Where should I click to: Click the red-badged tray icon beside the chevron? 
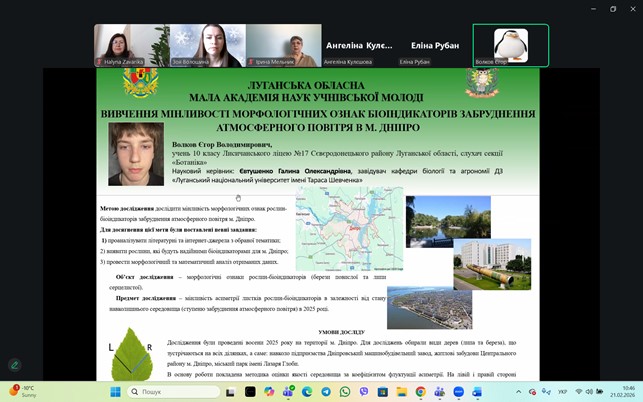[x=532, y=392]
